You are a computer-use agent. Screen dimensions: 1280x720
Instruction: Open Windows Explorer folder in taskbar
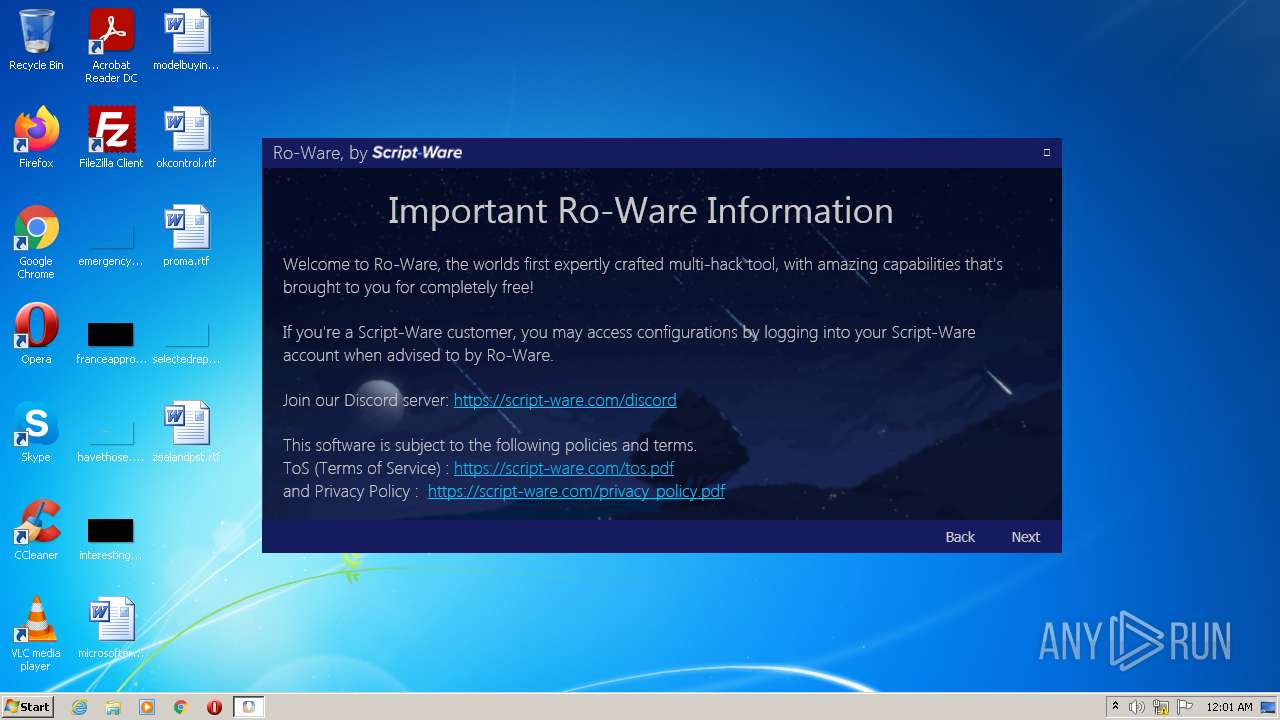click(113, 707)
